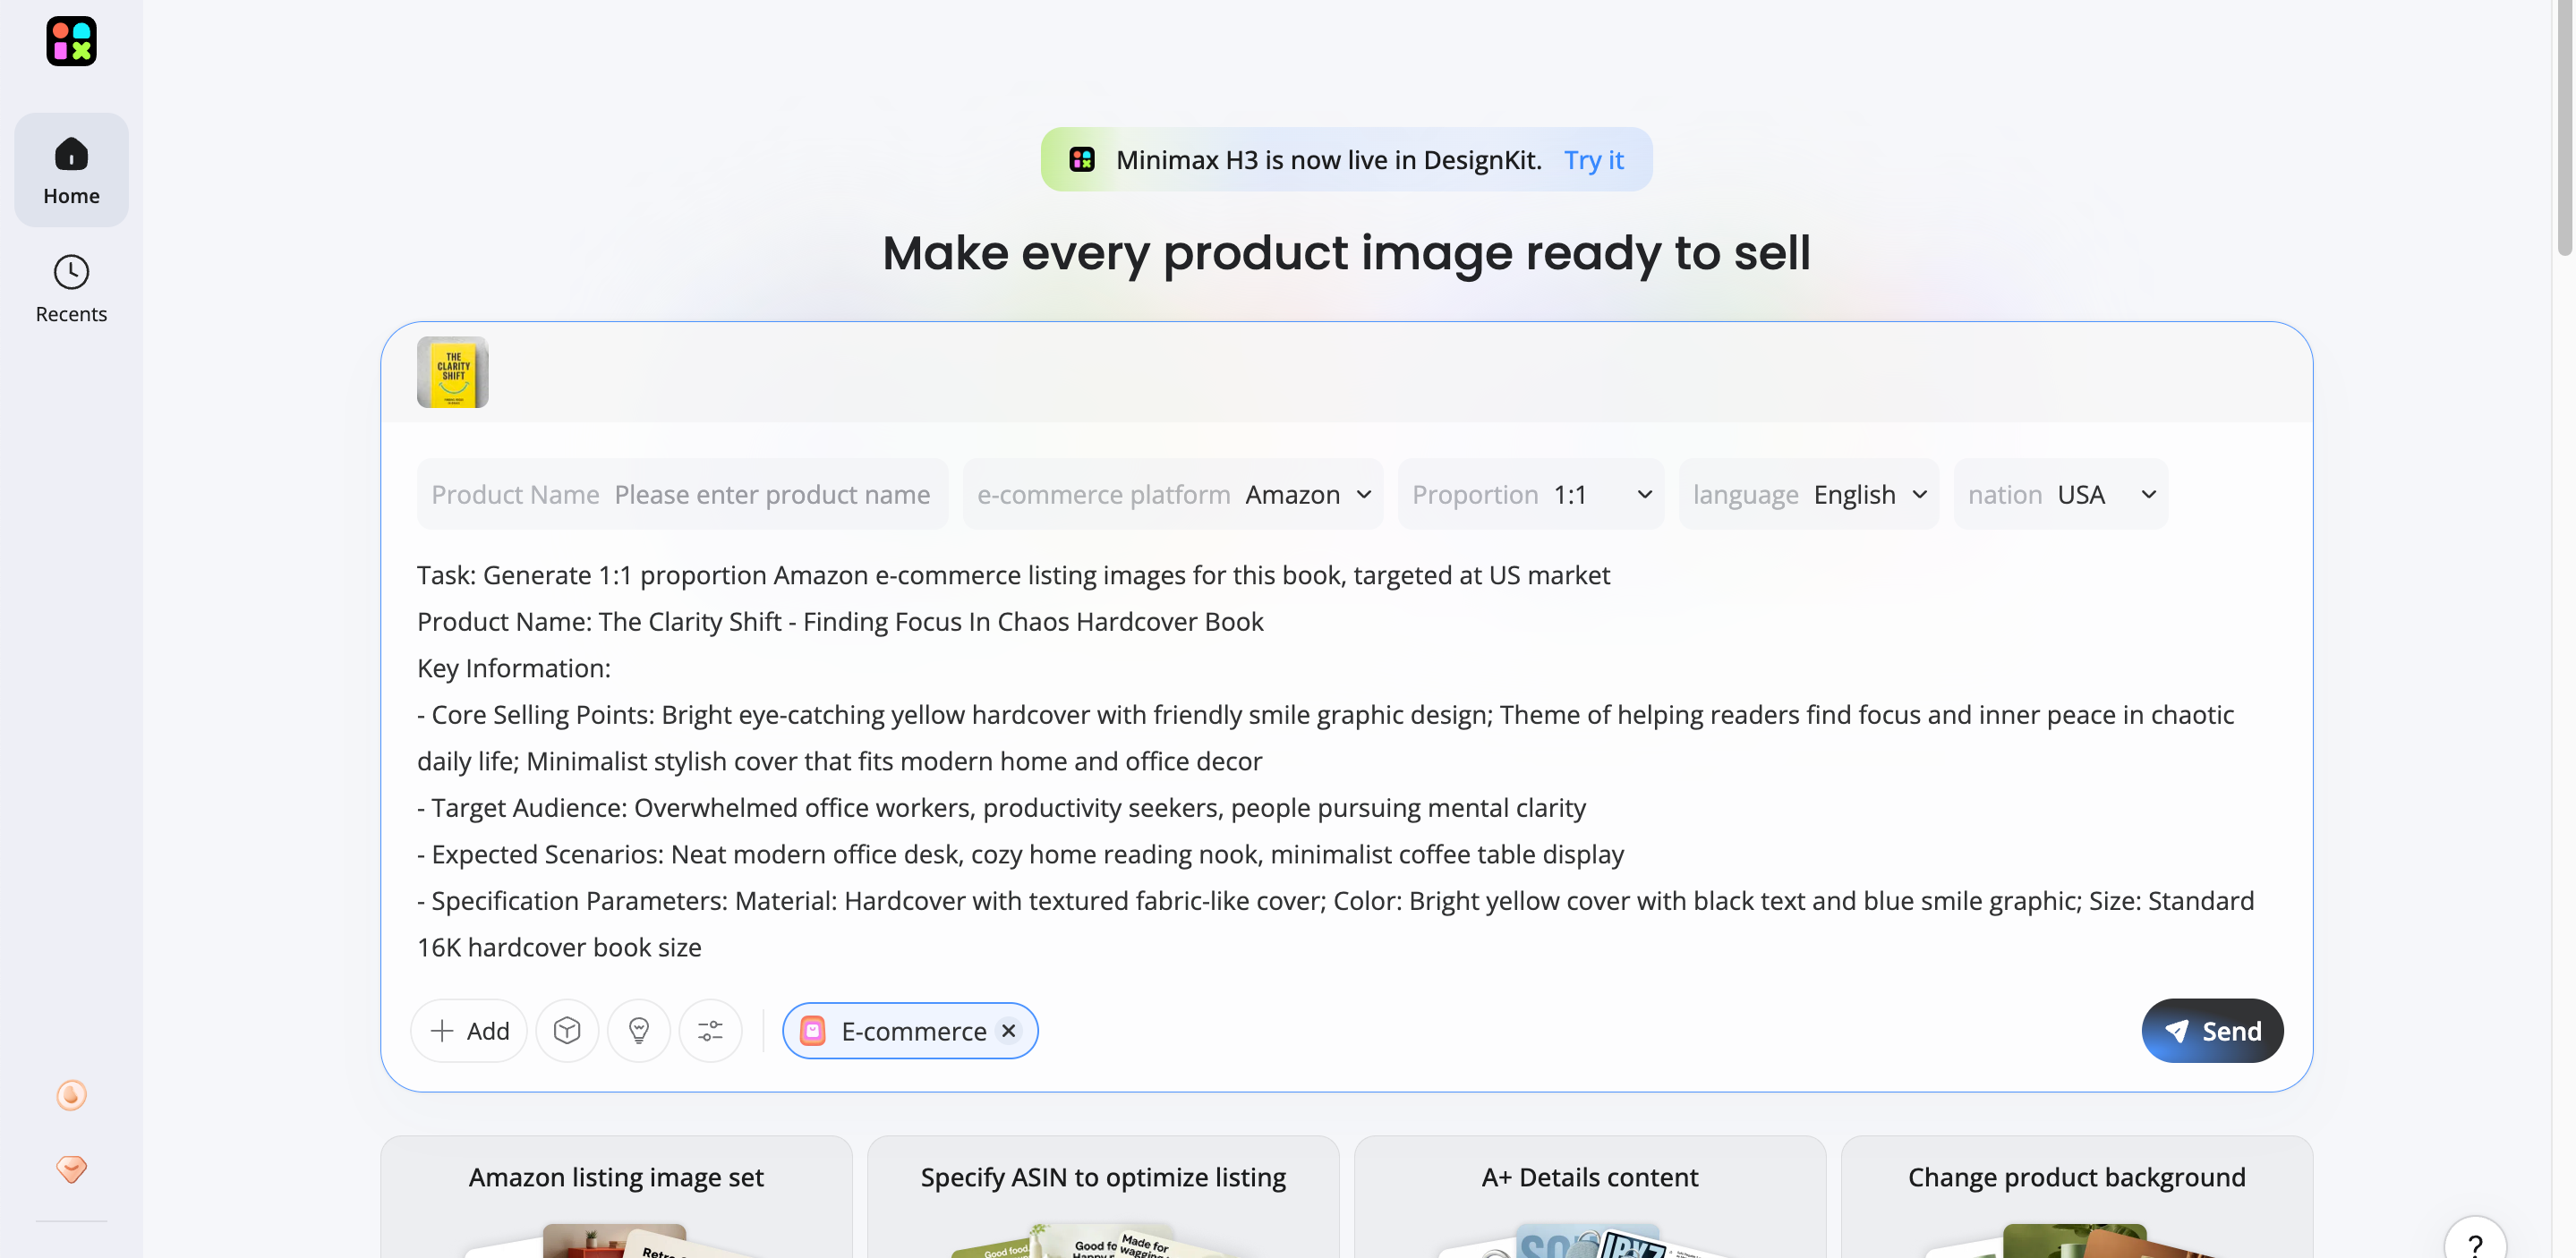Click the prompt text starting 'Task: Generate 1:1'
The height and width of the screenshot is (1258, 2576).
click(x=1013, y=575)
